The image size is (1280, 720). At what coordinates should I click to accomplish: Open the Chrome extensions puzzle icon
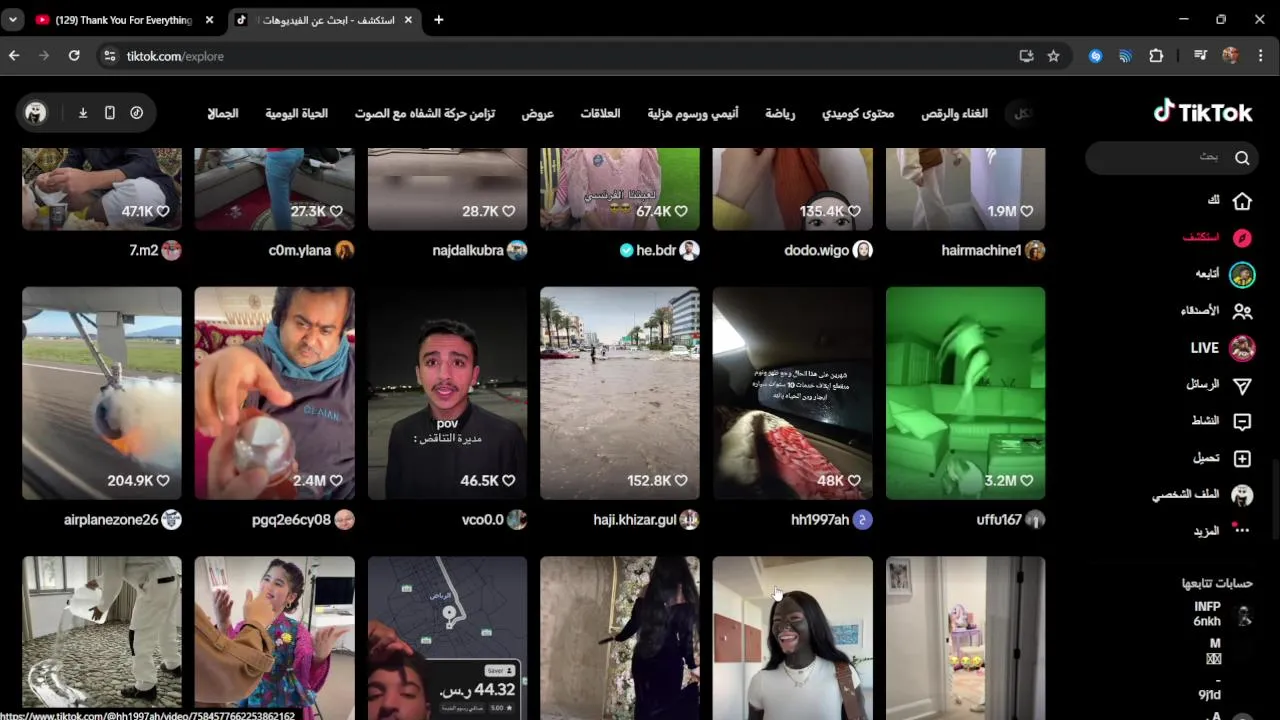click(x=1156, y=56)
